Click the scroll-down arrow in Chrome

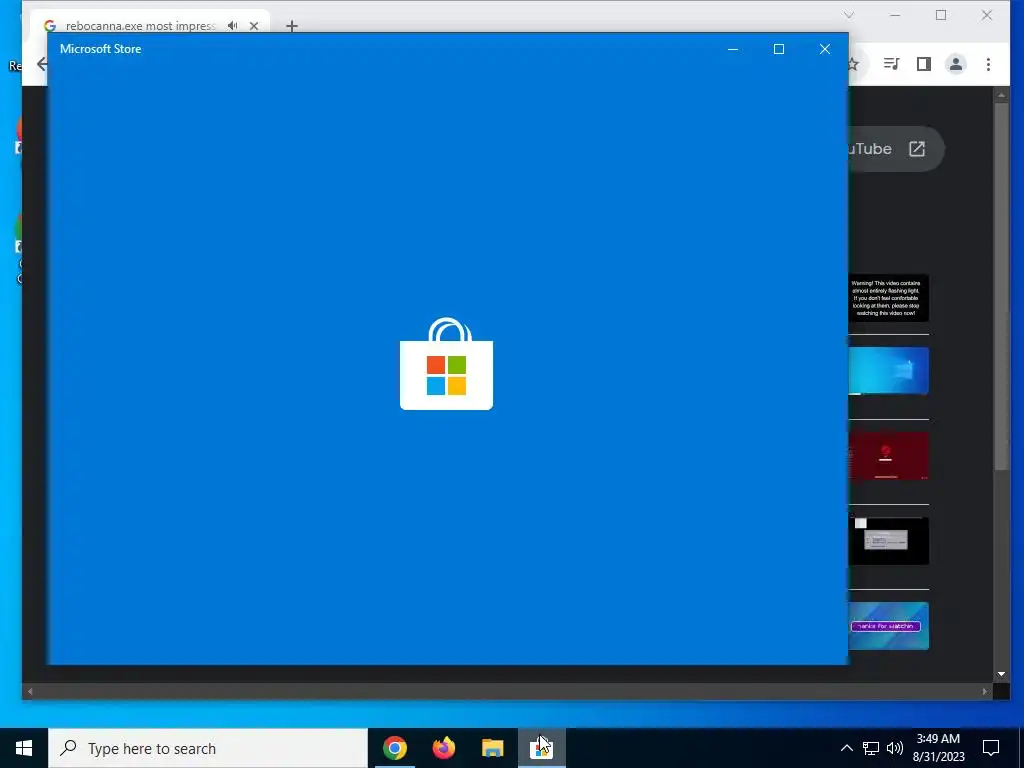[1001, 674]
